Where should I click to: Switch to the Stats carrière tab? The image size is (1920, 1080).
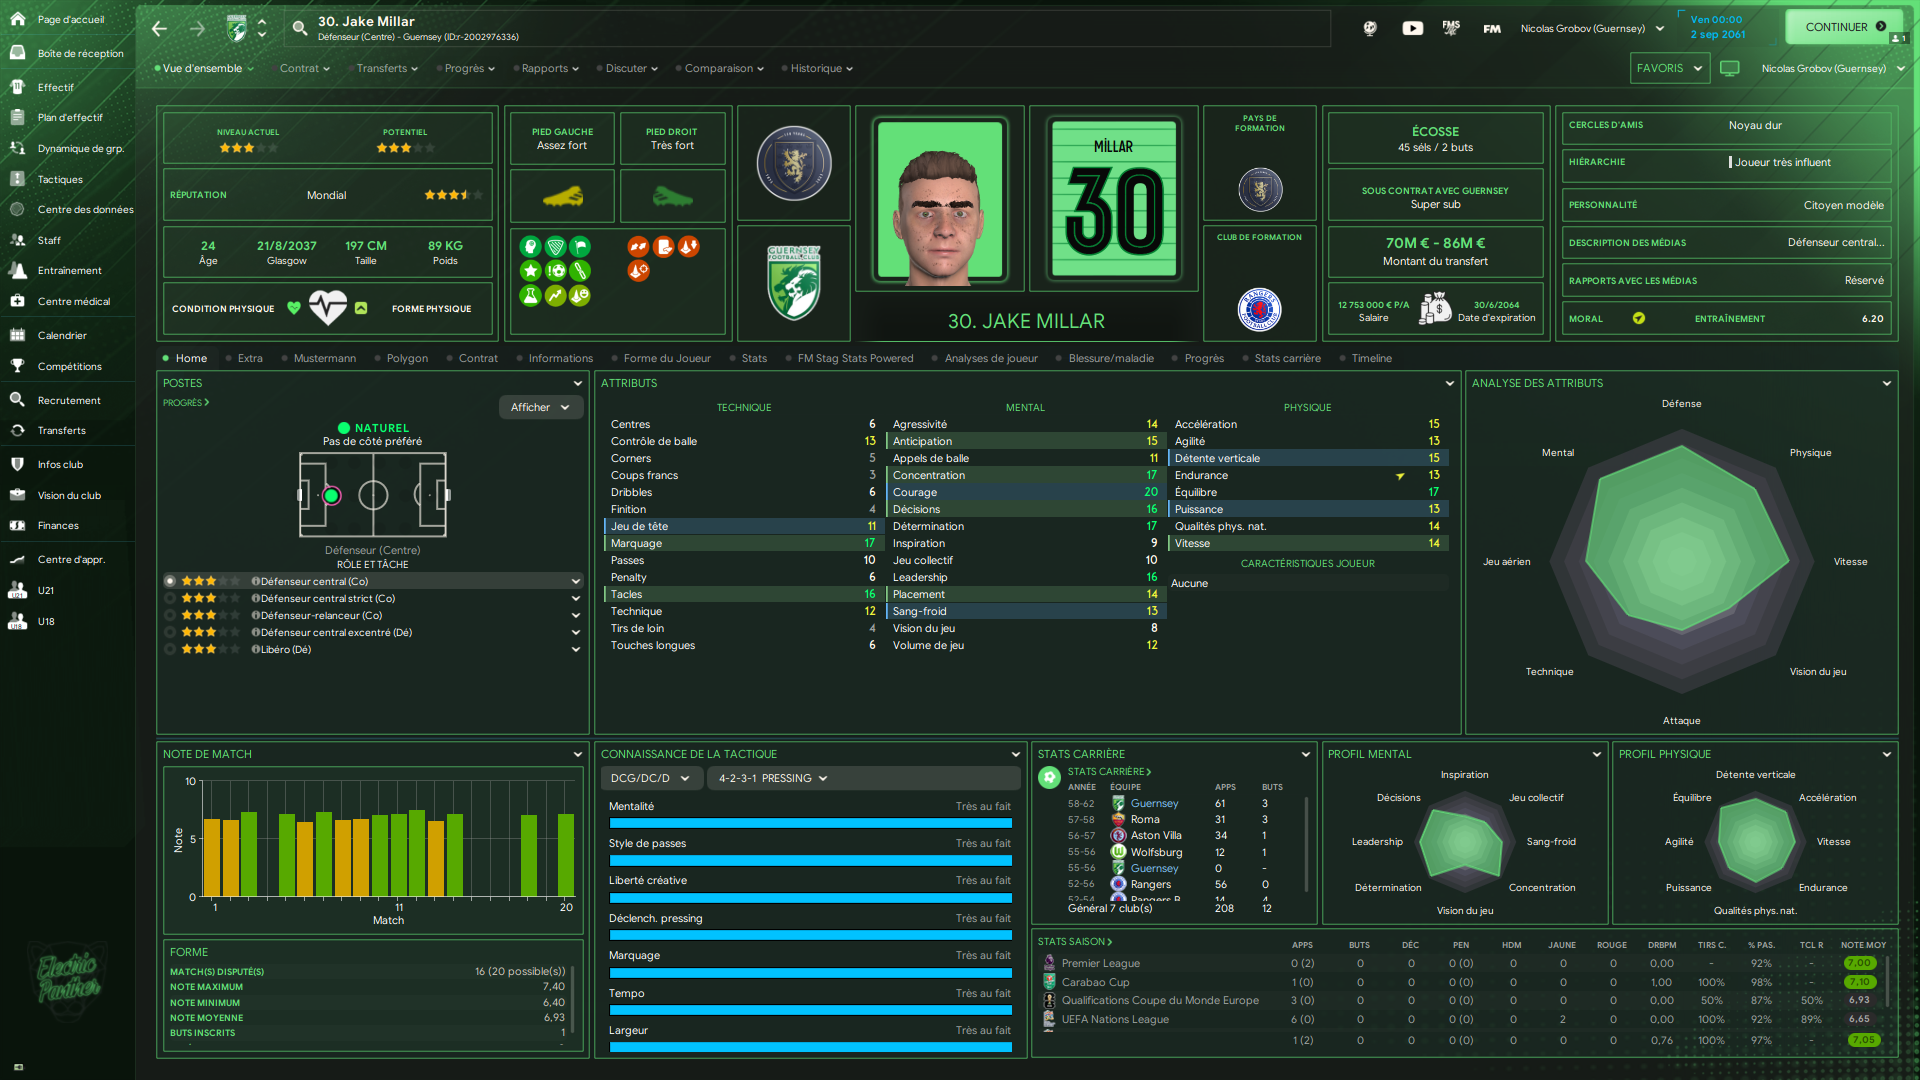[1287, 358]
